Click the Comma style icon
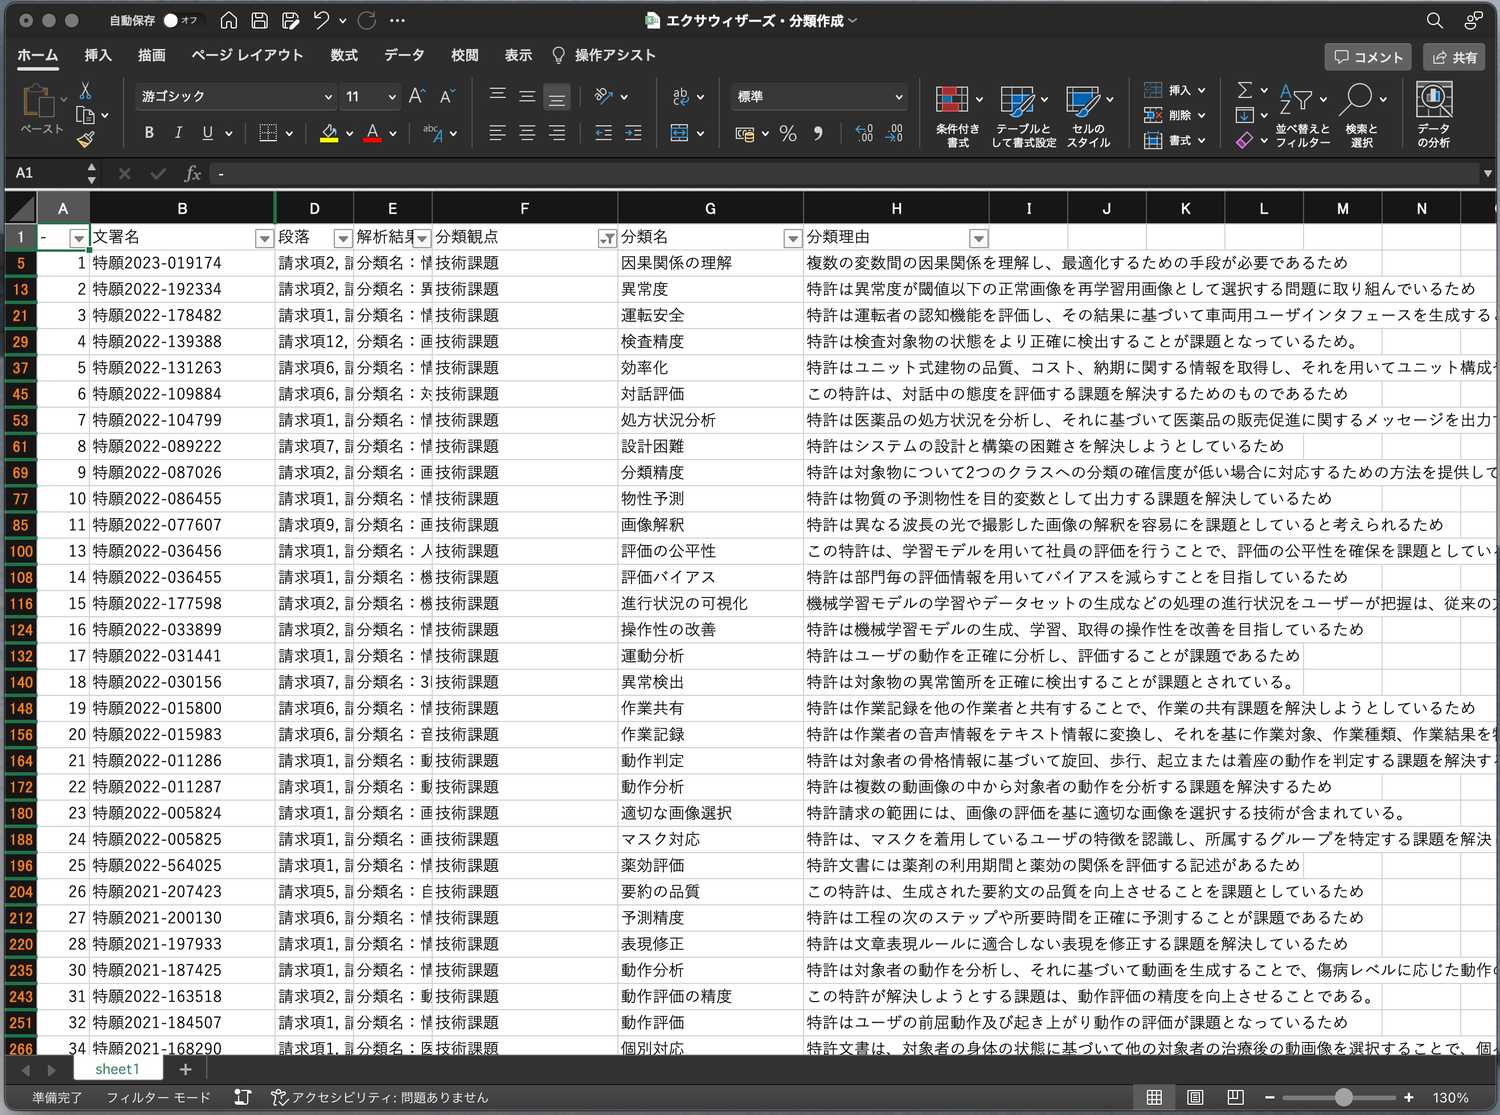Image resolution: width=1500 pixels, height=1115 pixels. pyautogui.click(x=818, y=133)
